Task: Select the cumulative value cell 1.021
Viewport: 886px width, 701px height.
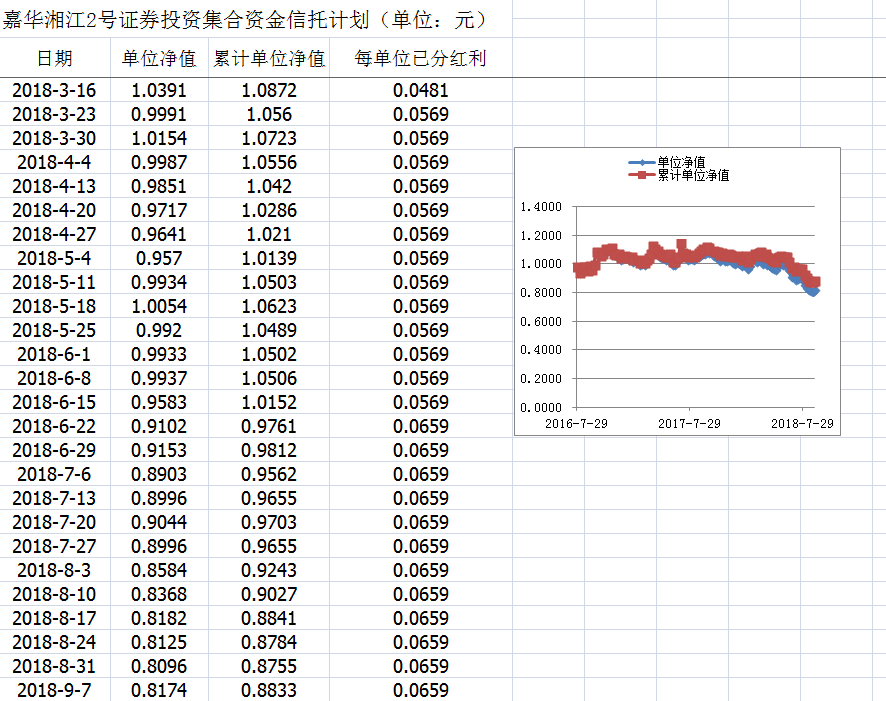Action: (269, 234)
